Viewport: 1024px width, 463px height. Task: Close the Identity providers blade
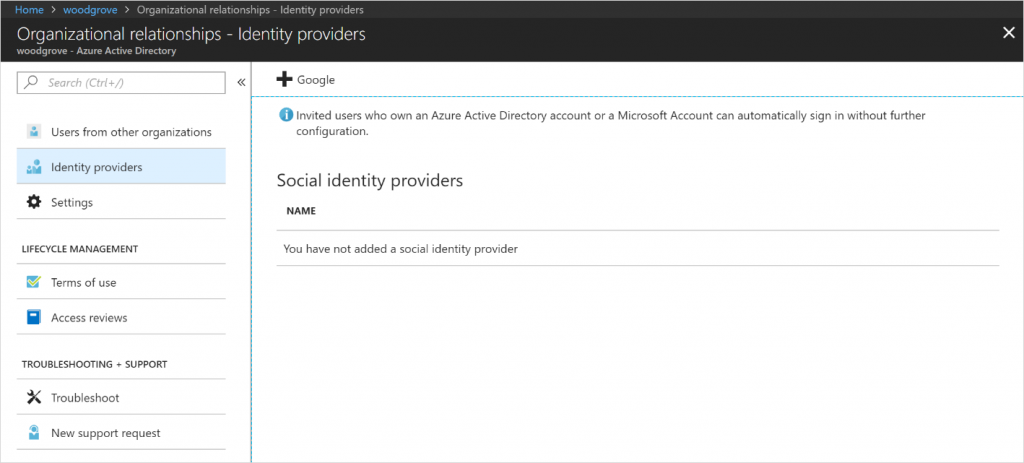1008,33
